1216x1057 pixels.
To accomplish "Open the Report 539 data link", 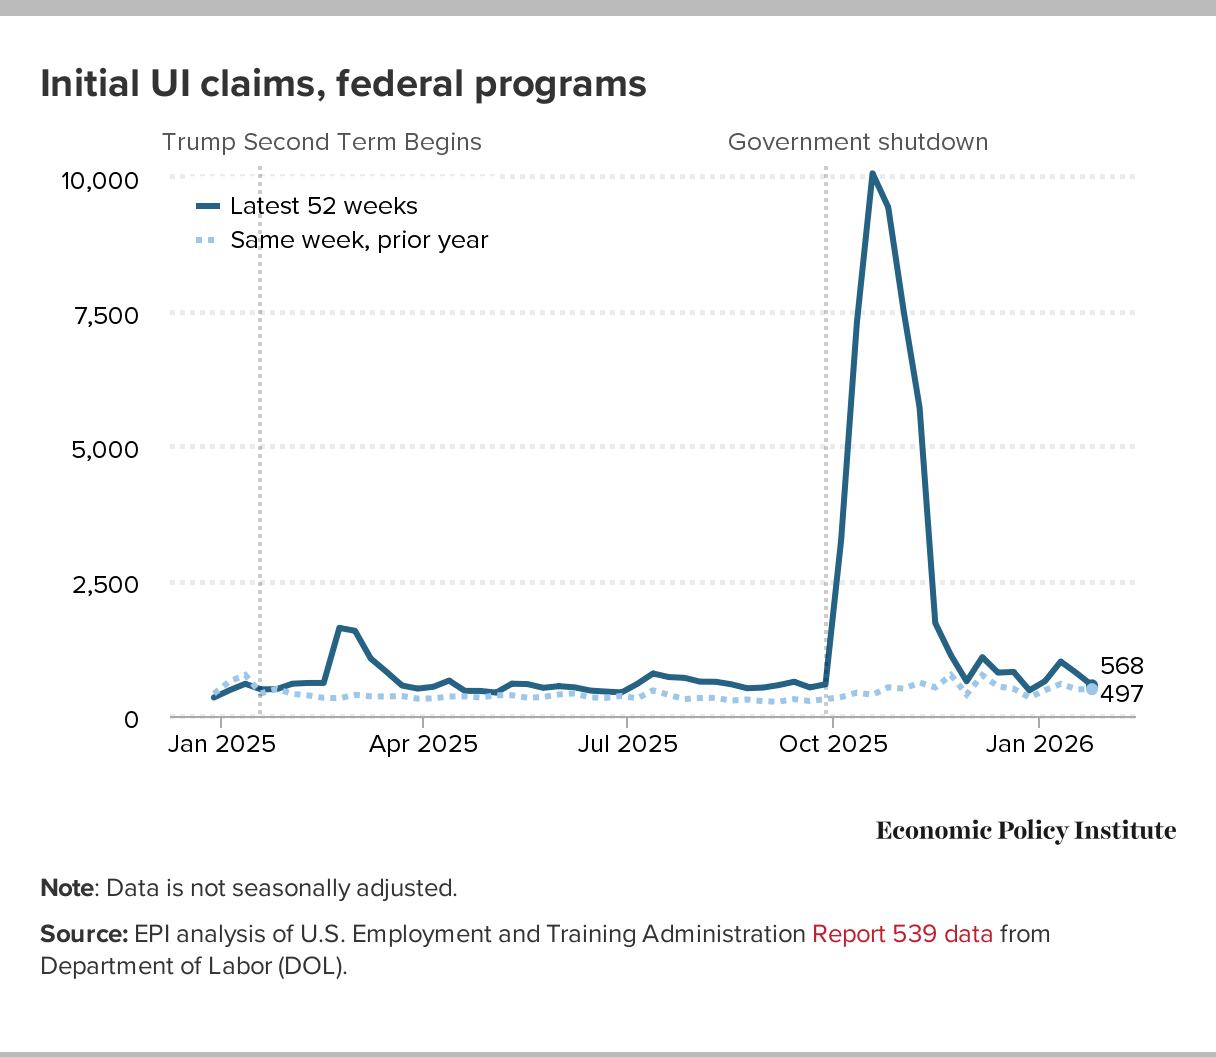I will click(x=902, y=934).
